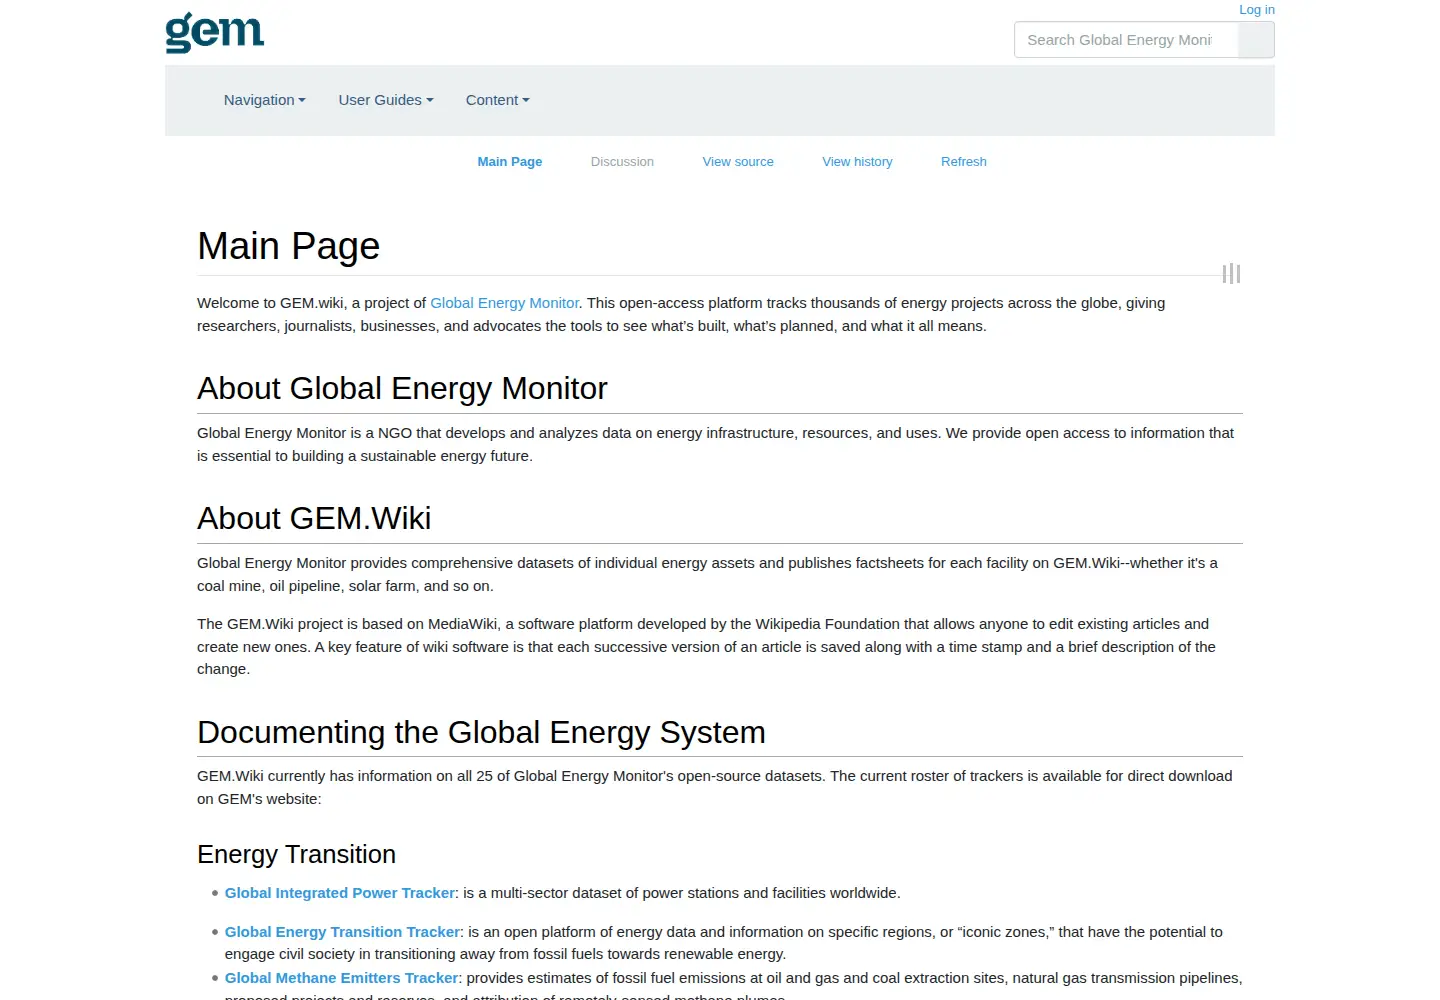Click the Refresh tab
Screen dimensions: 1440x1000
[x=964, y=161]
